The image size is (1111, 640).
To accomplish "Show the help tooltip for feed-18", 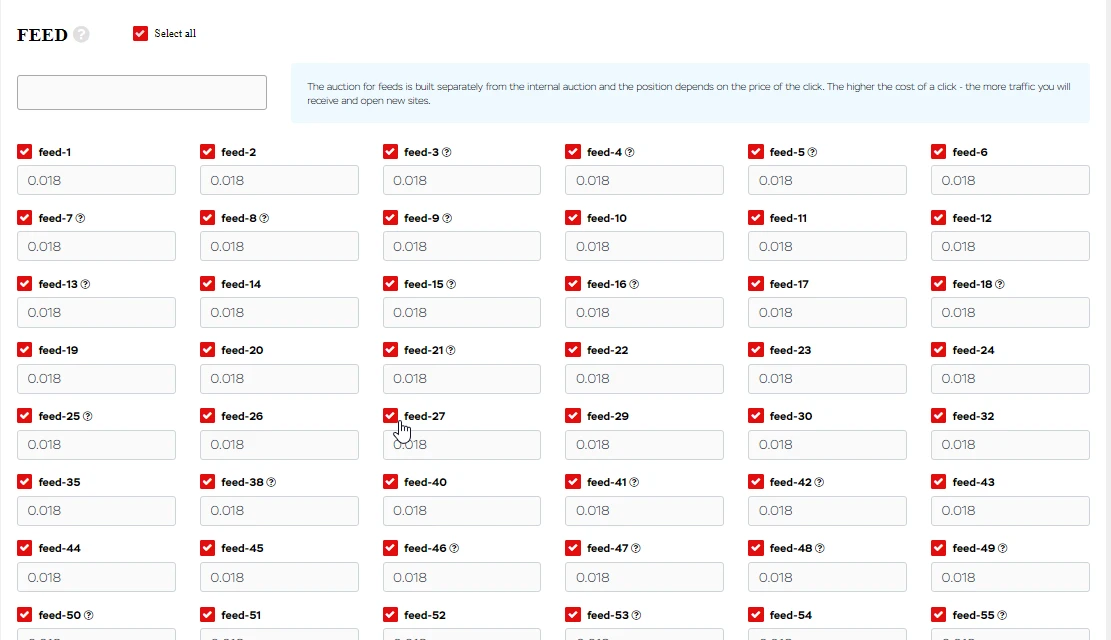I will pyautogui.click(x=999, y=283).
